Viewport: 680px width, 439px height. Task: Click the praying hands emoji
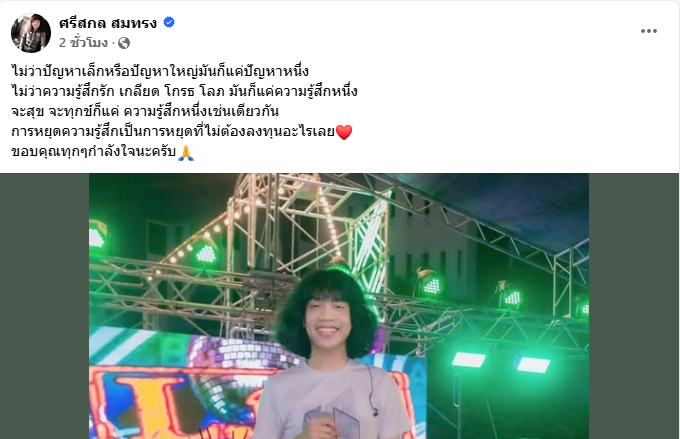[x=186, y=153]
